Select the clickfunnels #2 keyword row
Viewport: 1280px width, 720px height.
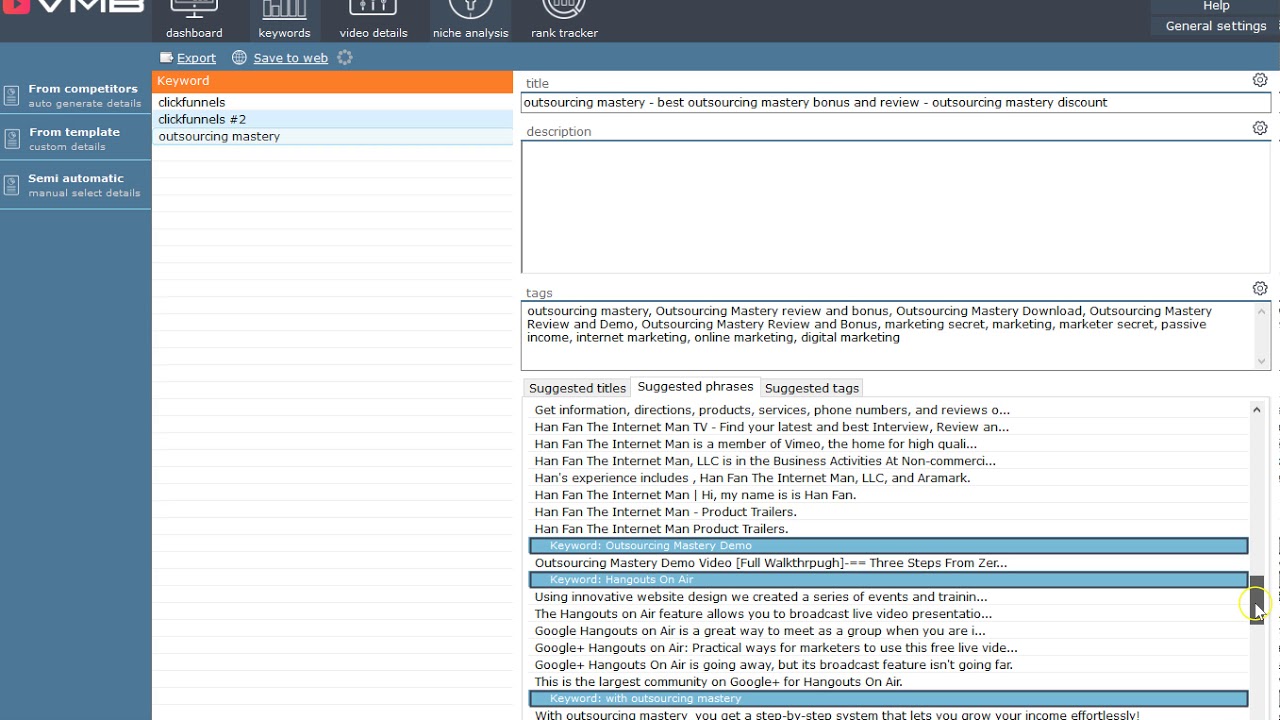tap(332, 119)
